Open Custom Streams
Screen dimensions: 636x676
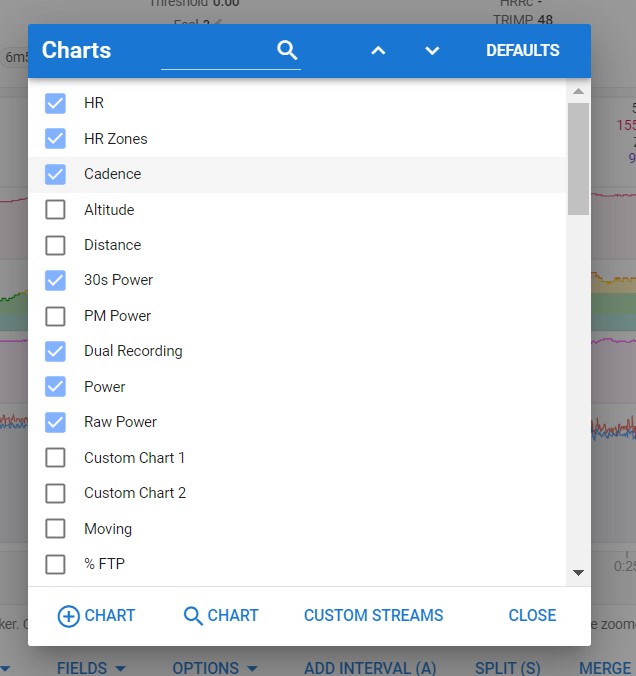[373, 616]
